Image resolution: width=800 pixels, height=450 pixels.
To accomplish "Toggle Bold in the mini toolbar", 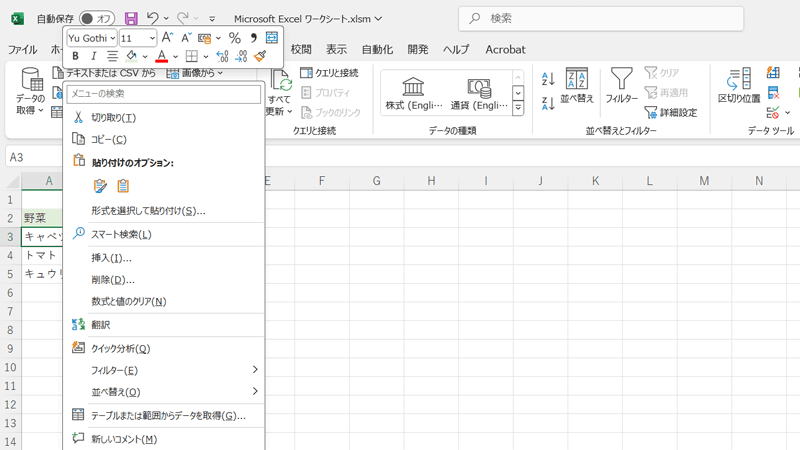I will point(76,56).
